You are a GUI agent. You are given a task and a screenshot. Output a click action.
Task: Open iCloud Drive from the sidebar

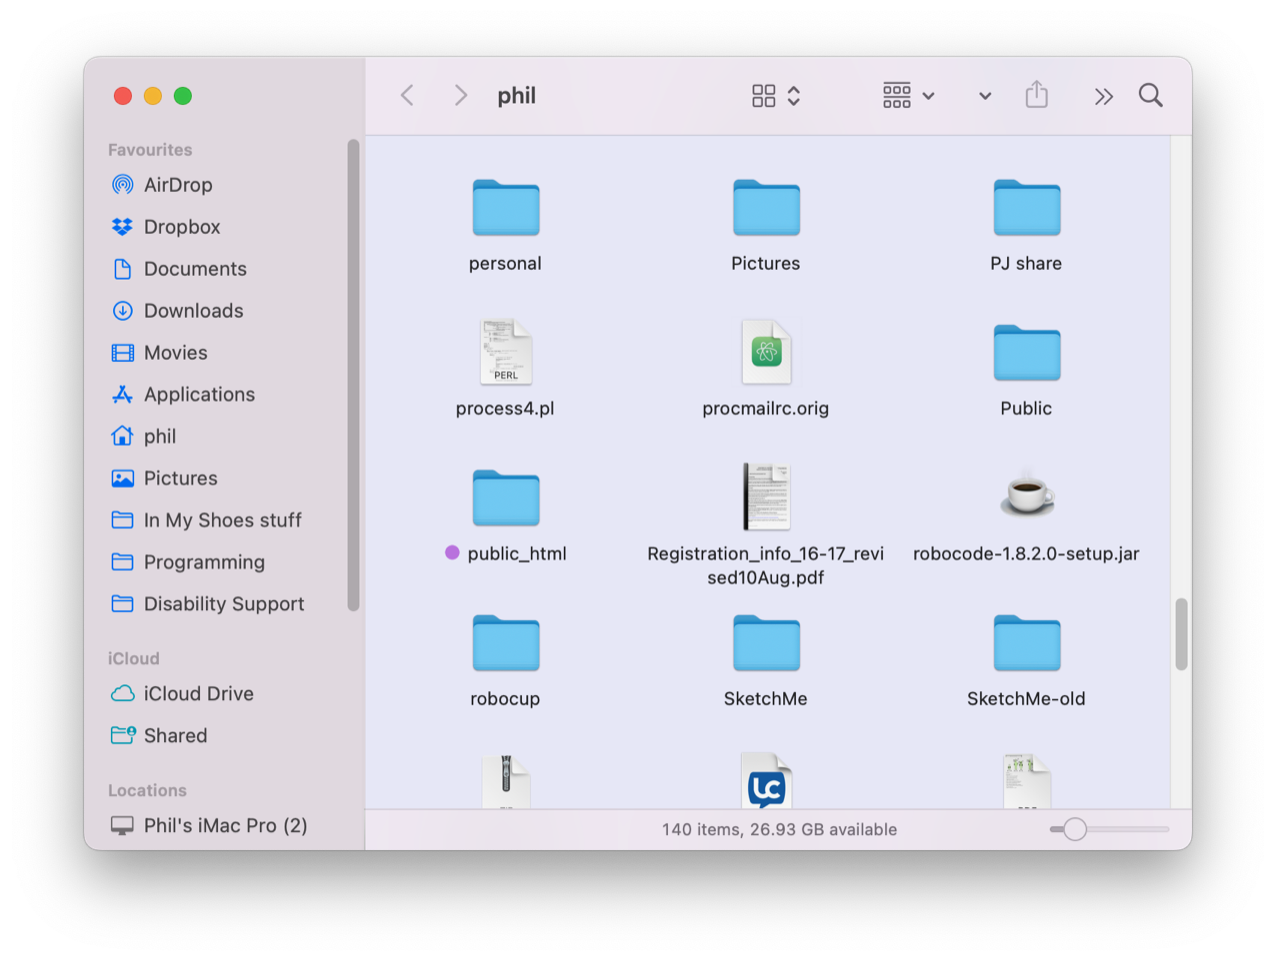point(198,694)
